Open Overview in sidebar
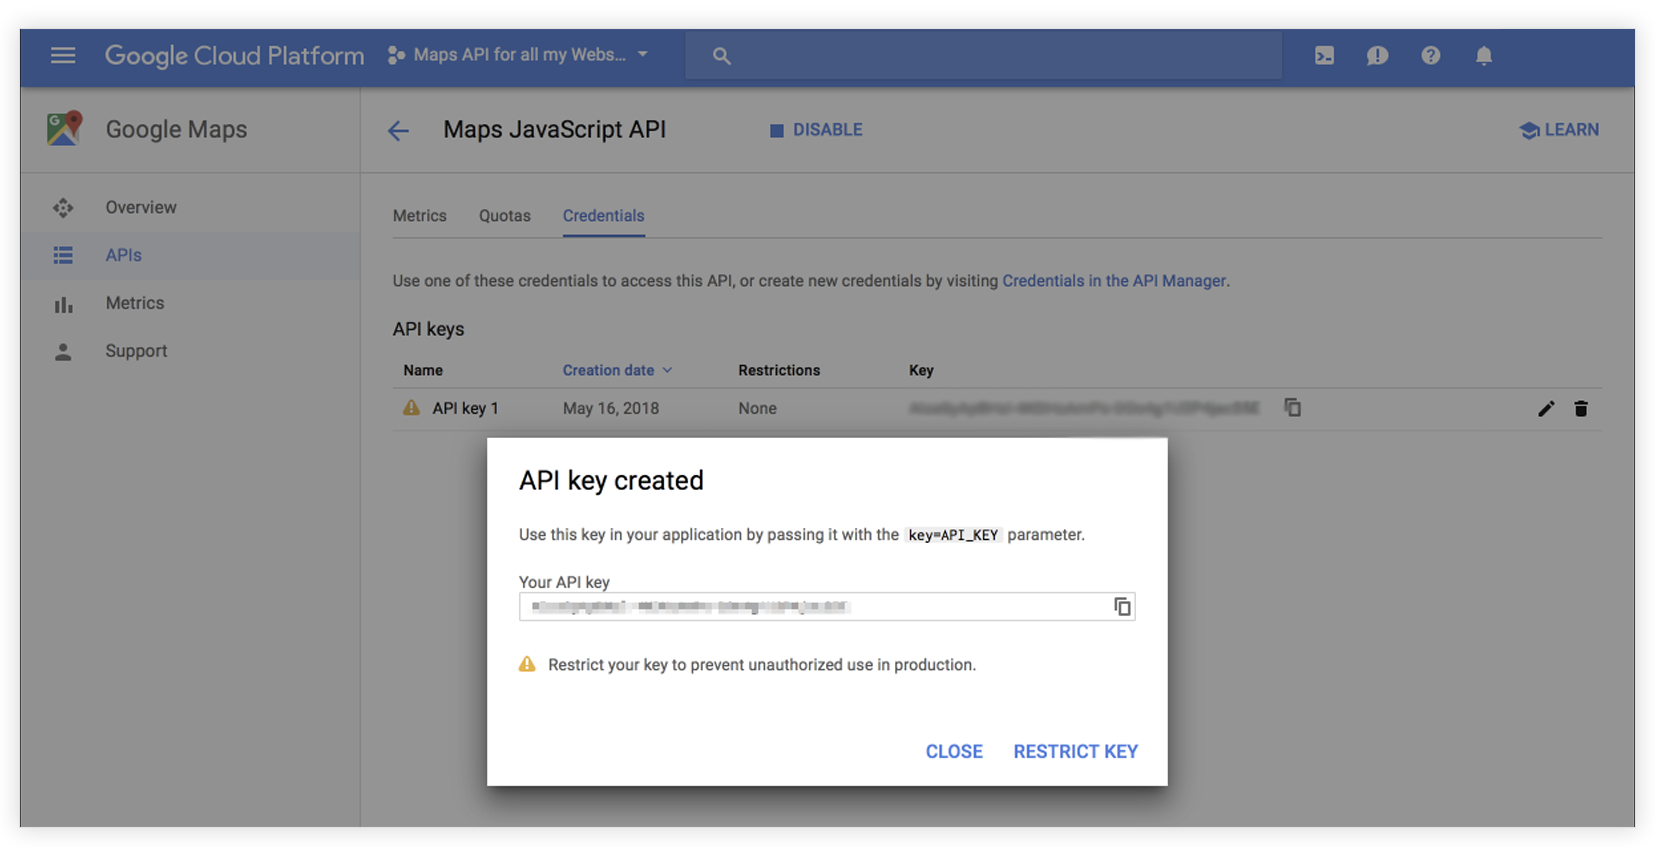The width and height of the screenshot is (1655, 847). click(x=141, y=207)
